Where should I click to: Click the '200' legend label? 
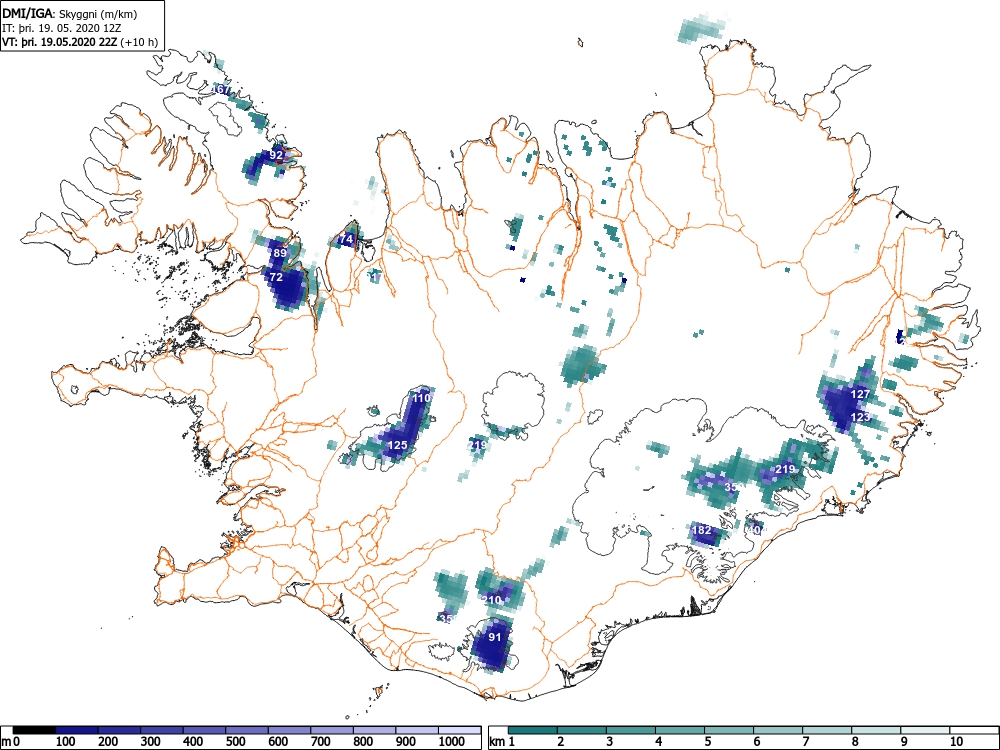(108, 741)
